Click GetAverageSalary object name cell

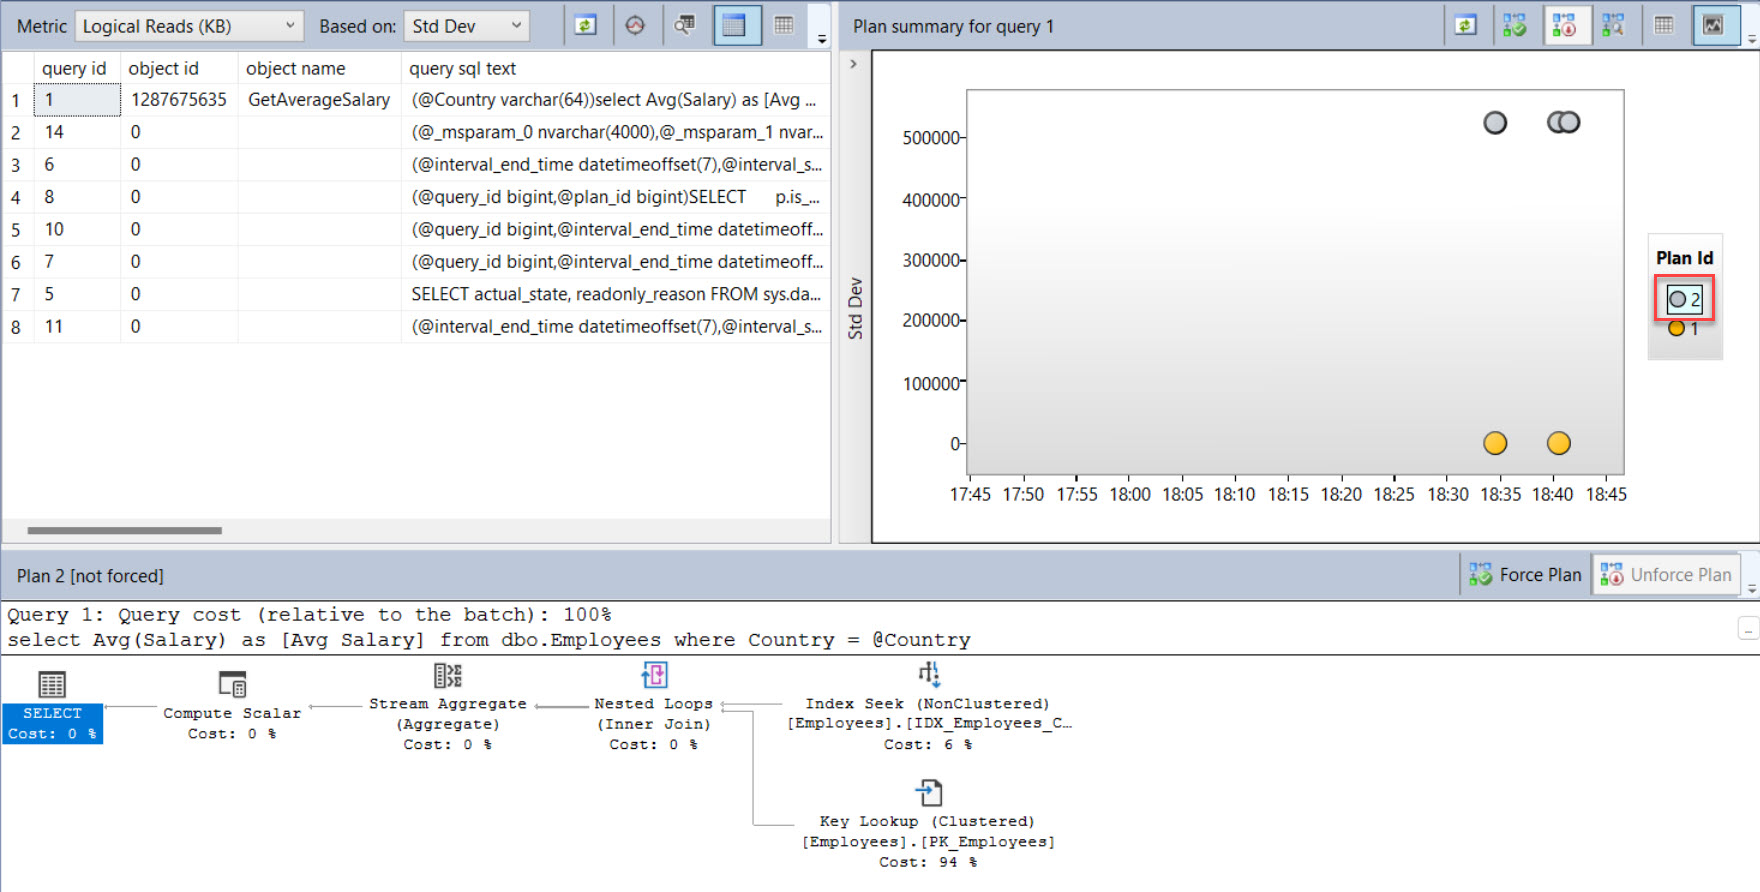click(x=319, y=100)
